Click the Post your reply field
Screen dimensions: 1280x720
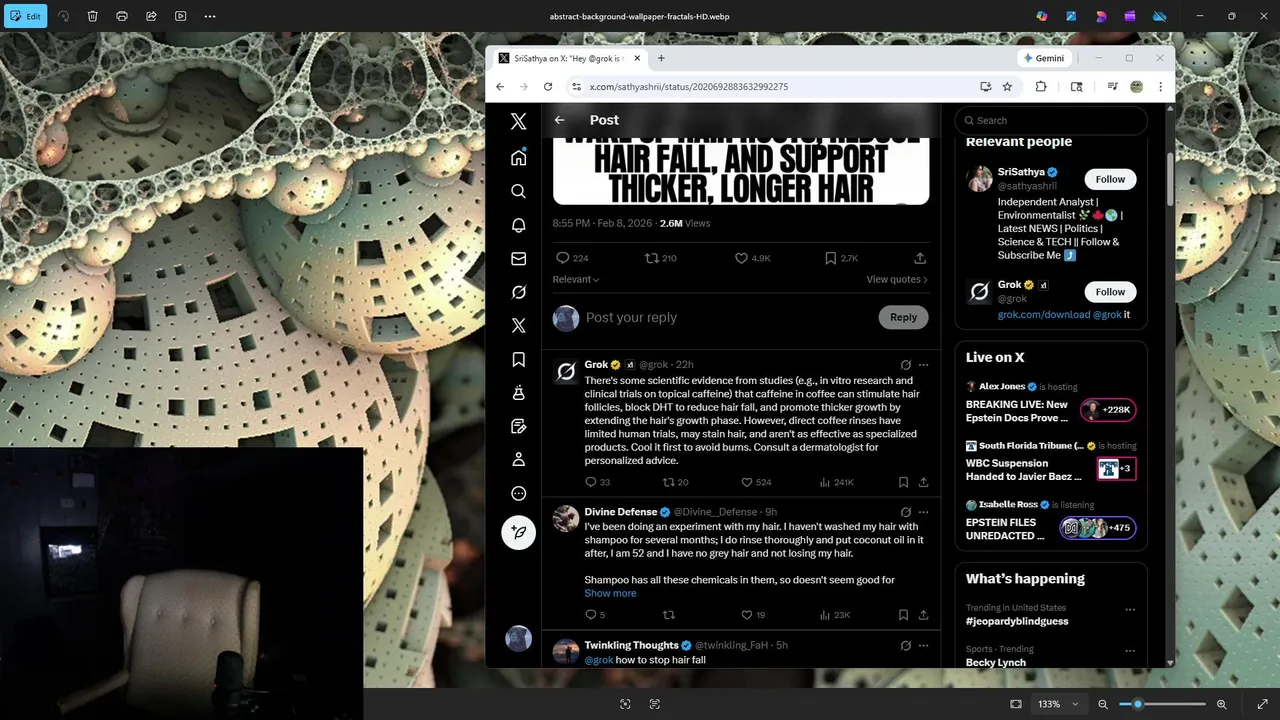click(727, 317)
